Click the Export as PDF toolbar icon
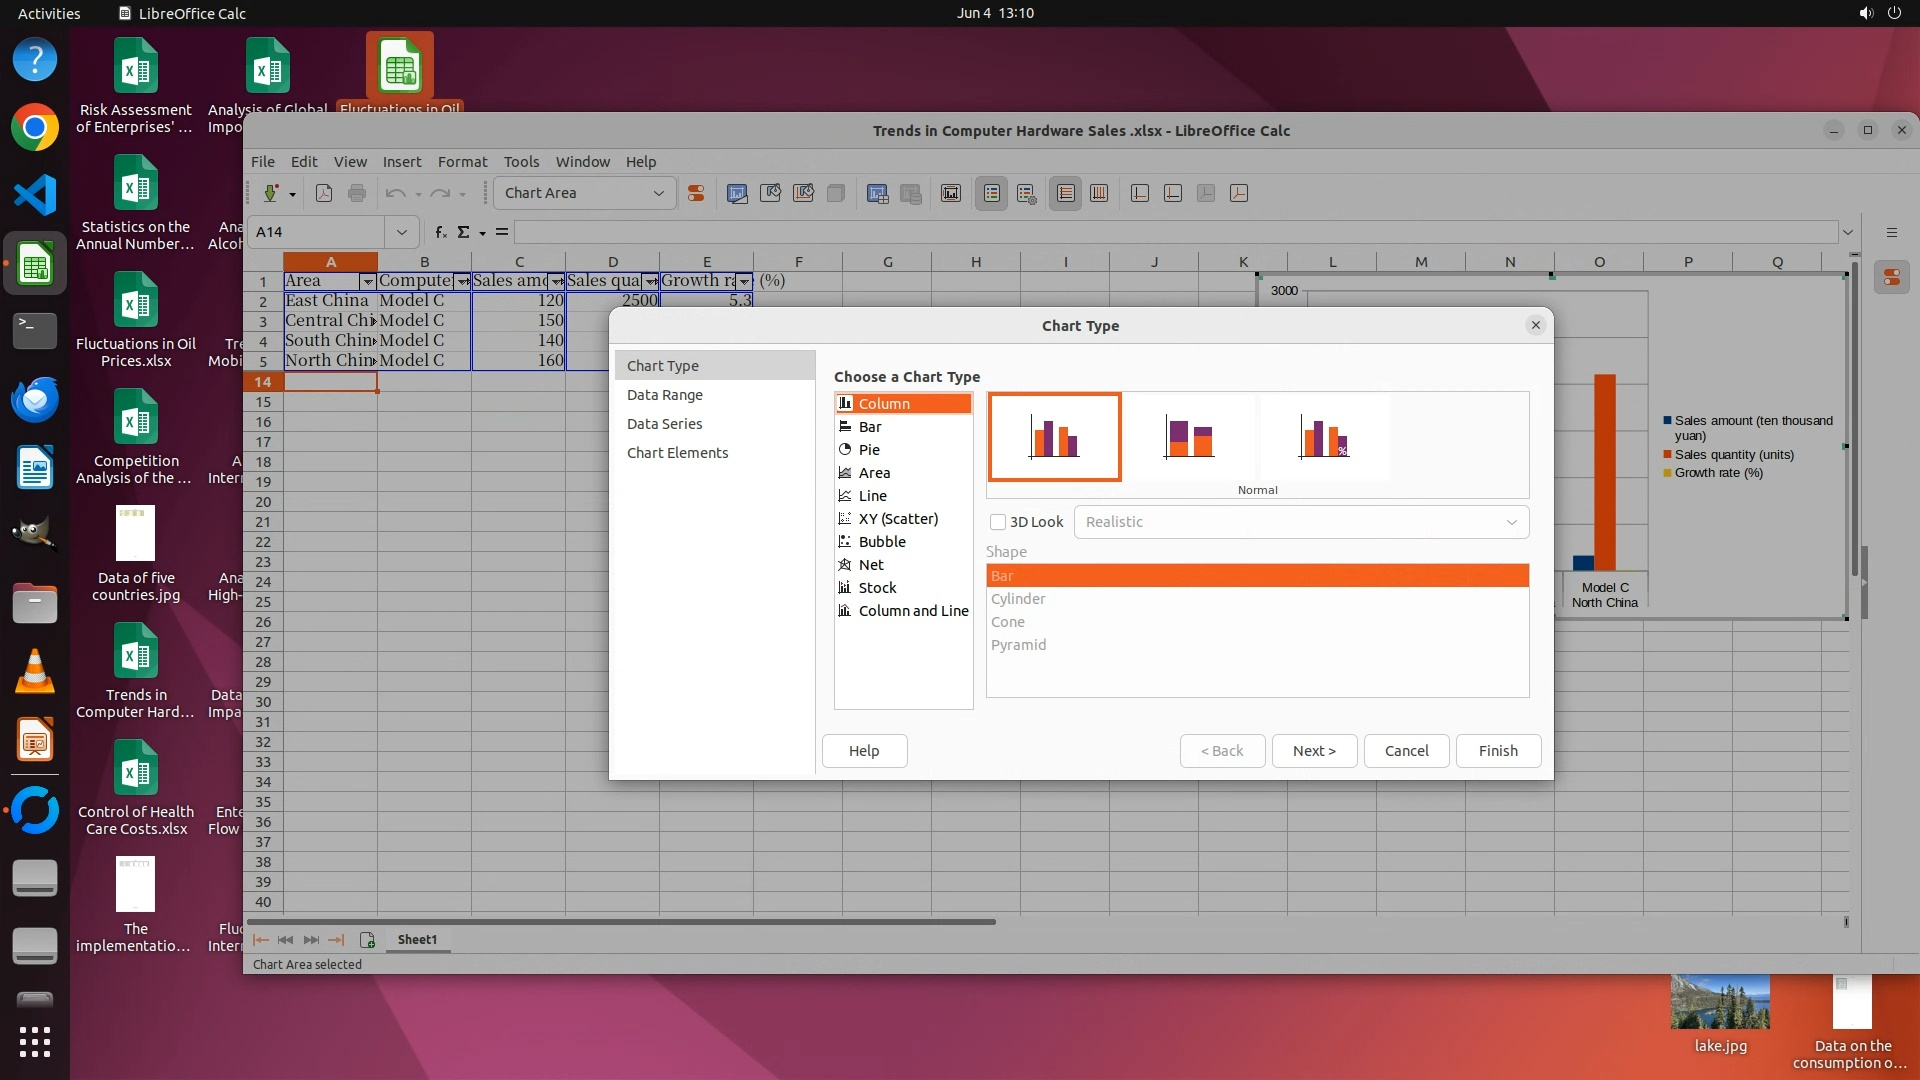The width and height of the screenshot is (1920, 1080). point(324,194)
